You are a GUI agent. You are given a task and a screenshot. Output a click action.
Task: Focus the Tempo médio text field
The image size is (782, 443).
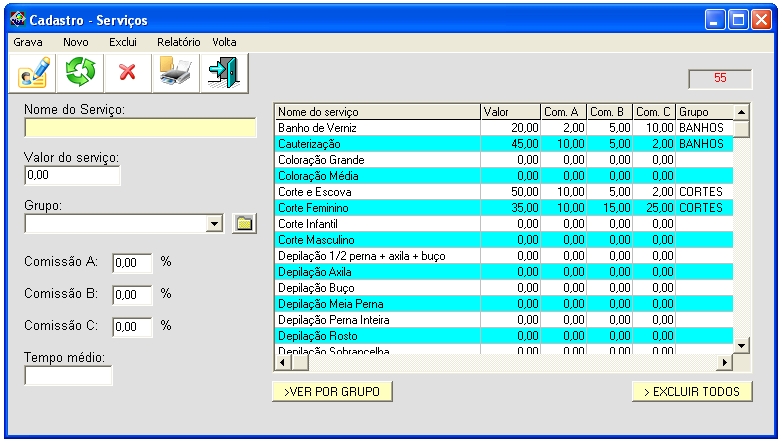coord(69,376)
